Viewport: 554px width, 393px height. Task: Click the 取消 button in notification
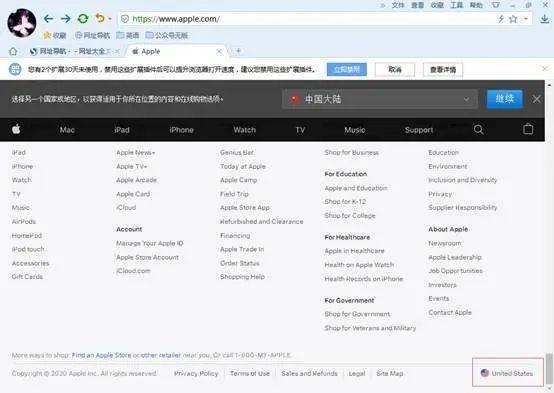click(x=395, y=69)
